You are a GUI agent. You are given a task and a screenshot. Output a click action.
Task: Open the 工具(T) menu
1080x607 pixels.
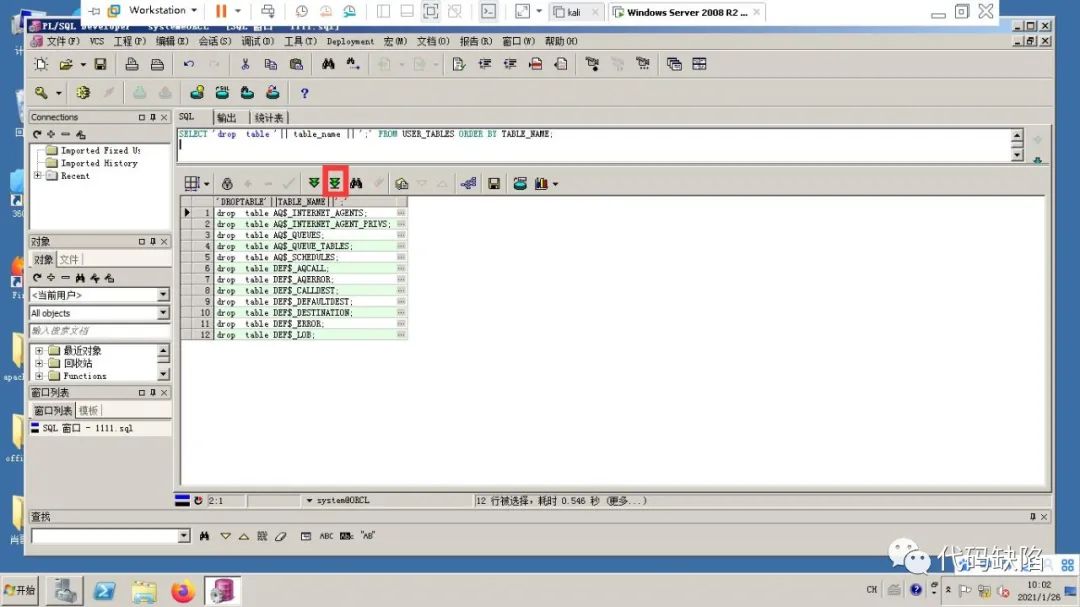click(299, 41)
